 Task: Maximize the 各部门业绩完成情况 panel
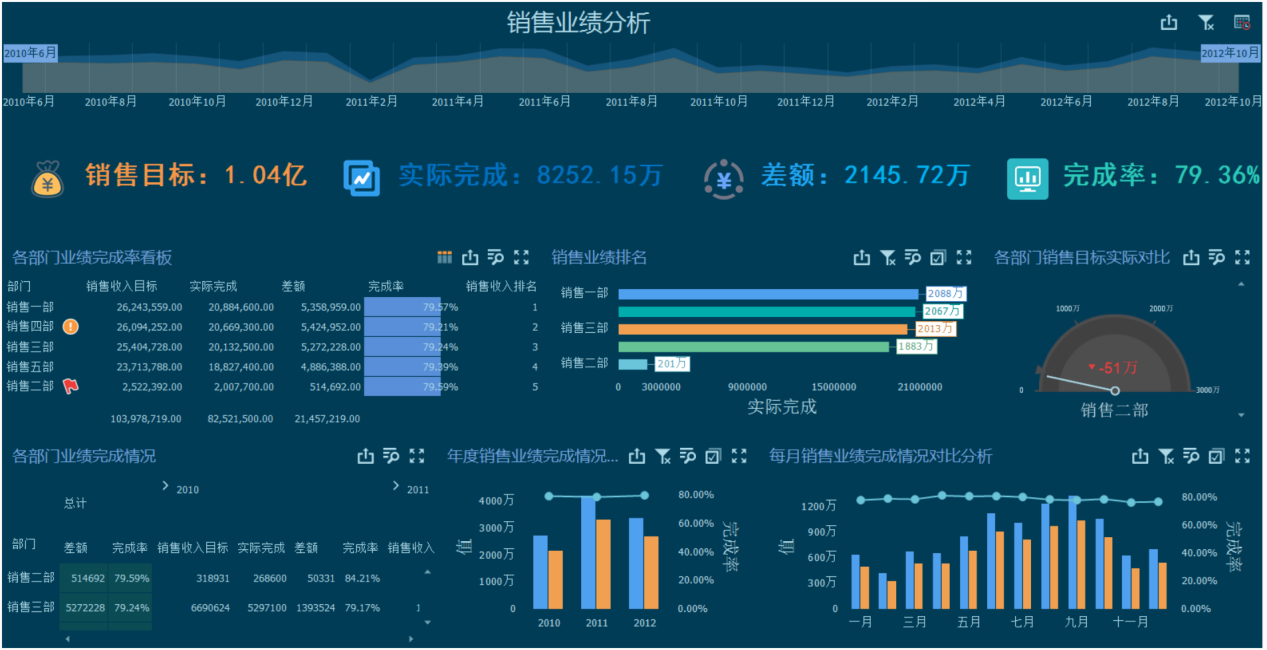coord(417,456)
